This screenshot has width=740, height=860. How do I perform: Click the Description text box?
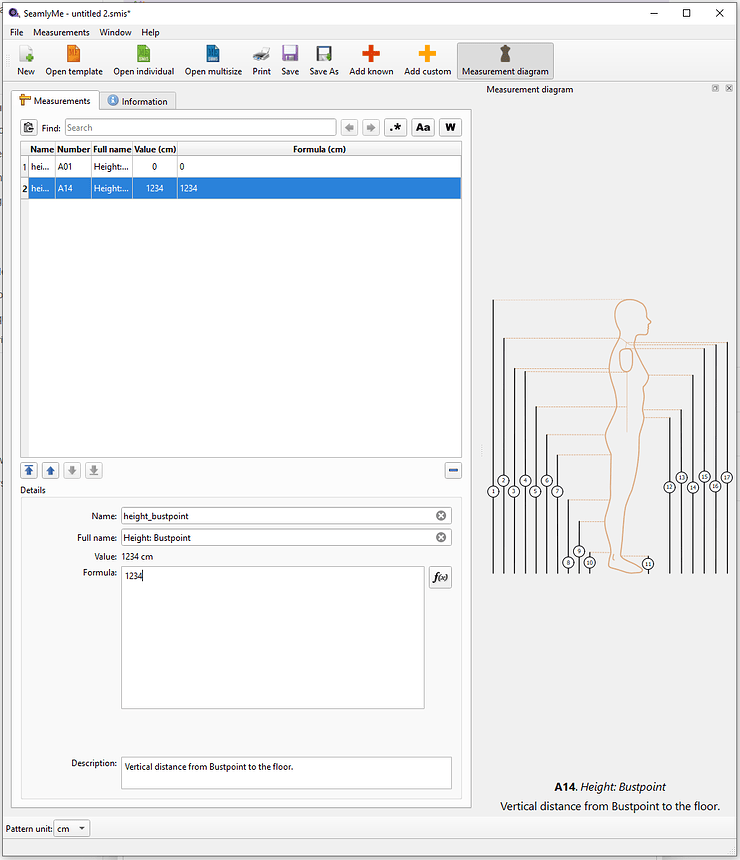(x=286, y=773)
